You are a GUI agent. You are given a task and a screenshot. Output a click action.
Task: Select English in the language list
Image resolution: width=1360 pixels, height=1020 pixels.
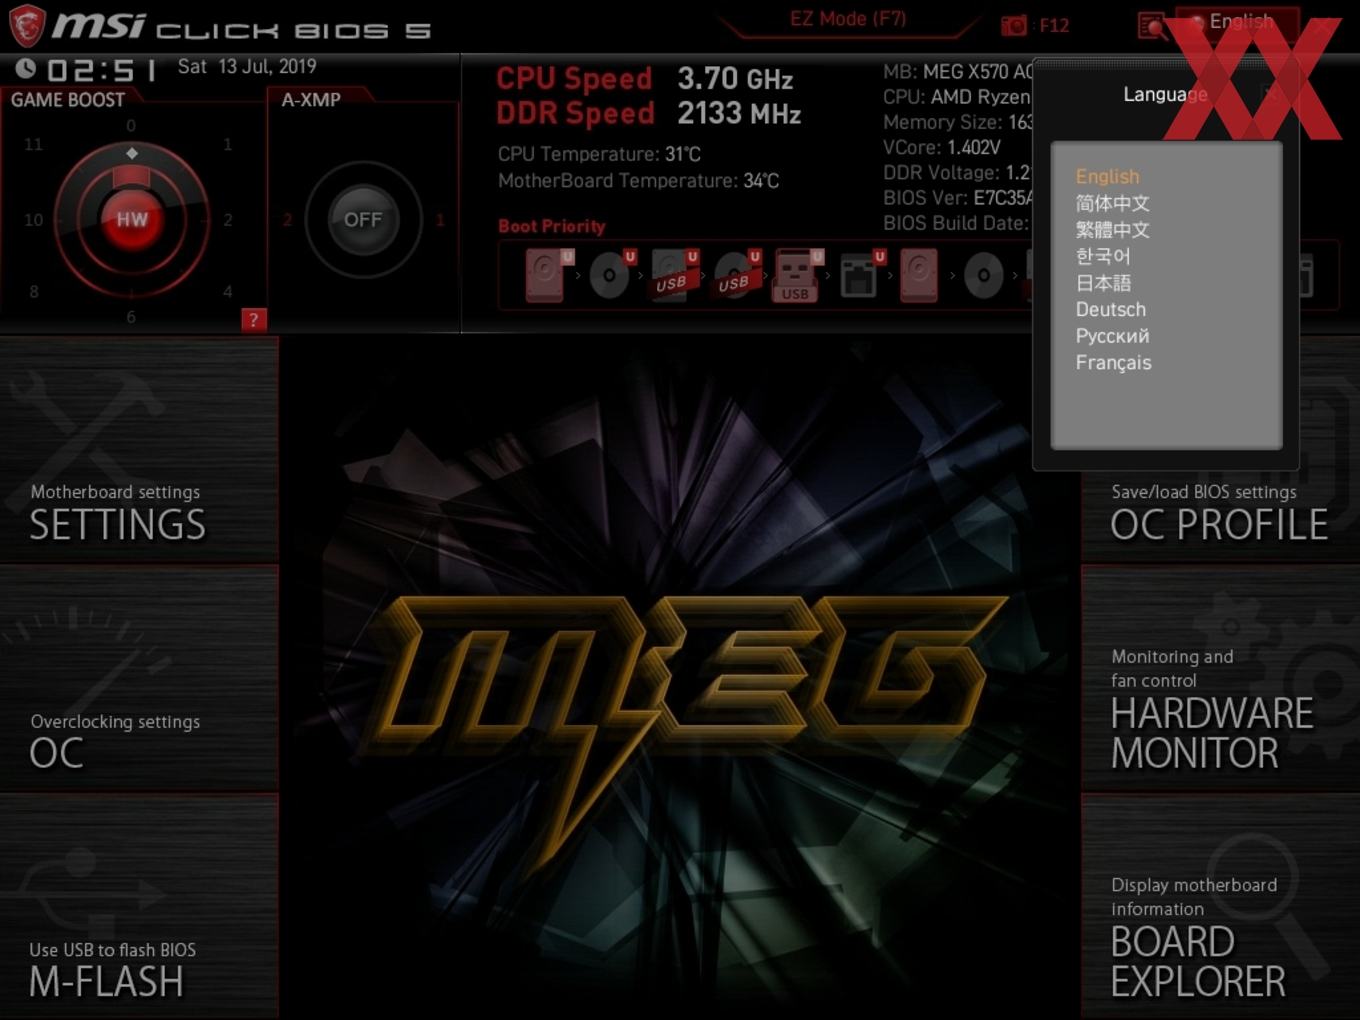coord(1107,177)
